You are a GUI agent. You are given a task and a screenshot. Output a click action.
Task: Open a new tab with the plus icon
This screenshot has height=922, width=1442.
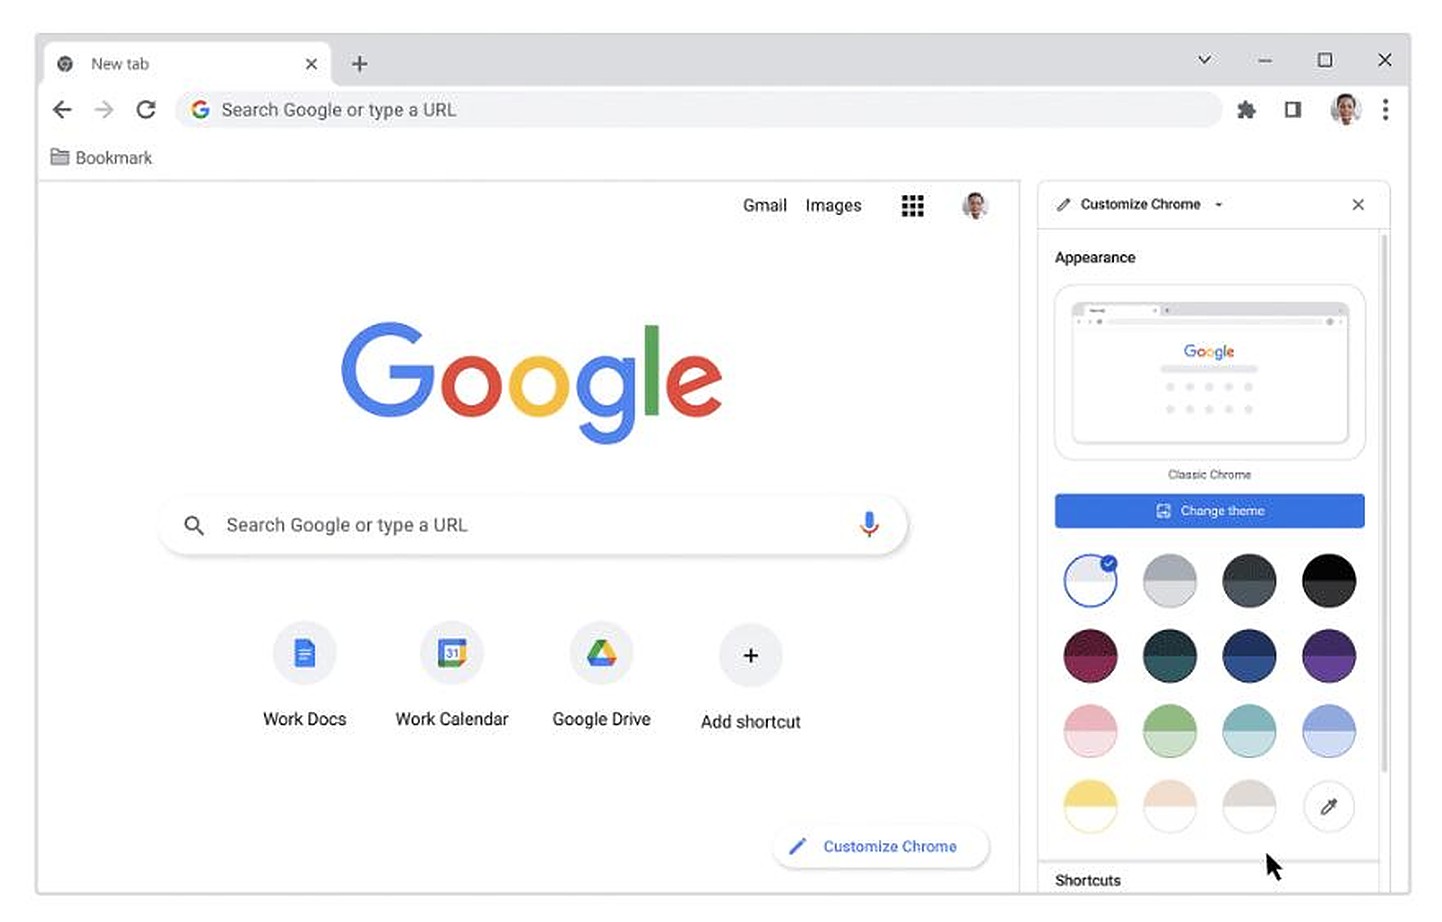tap(360, 64)
